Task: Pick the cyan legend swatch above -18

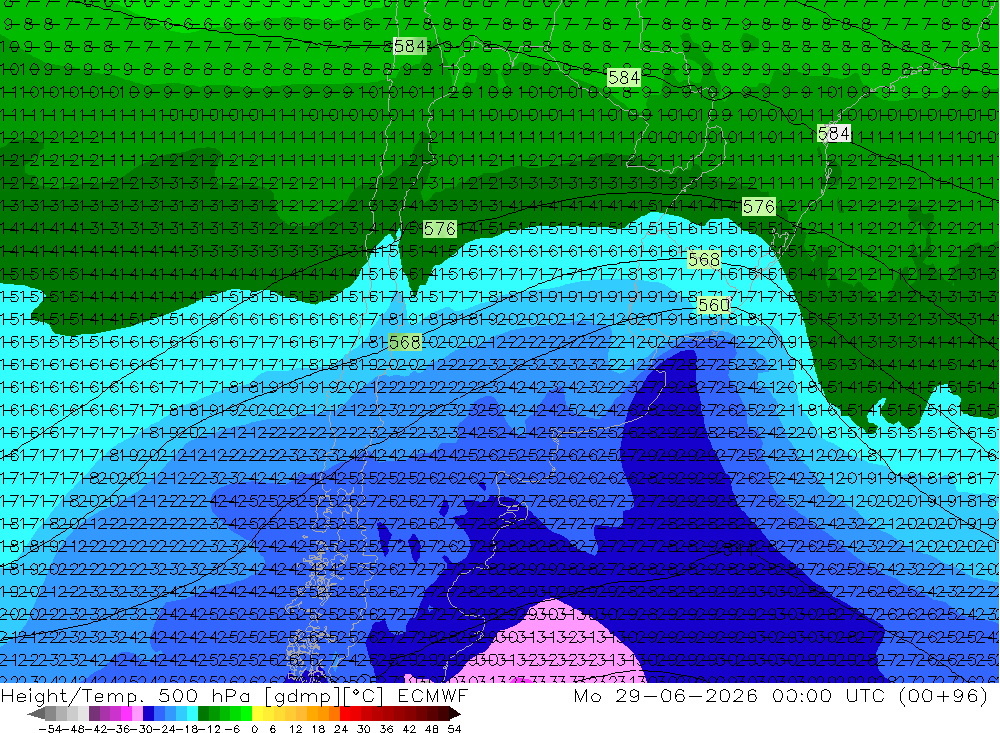Action: tap(192, 714)
